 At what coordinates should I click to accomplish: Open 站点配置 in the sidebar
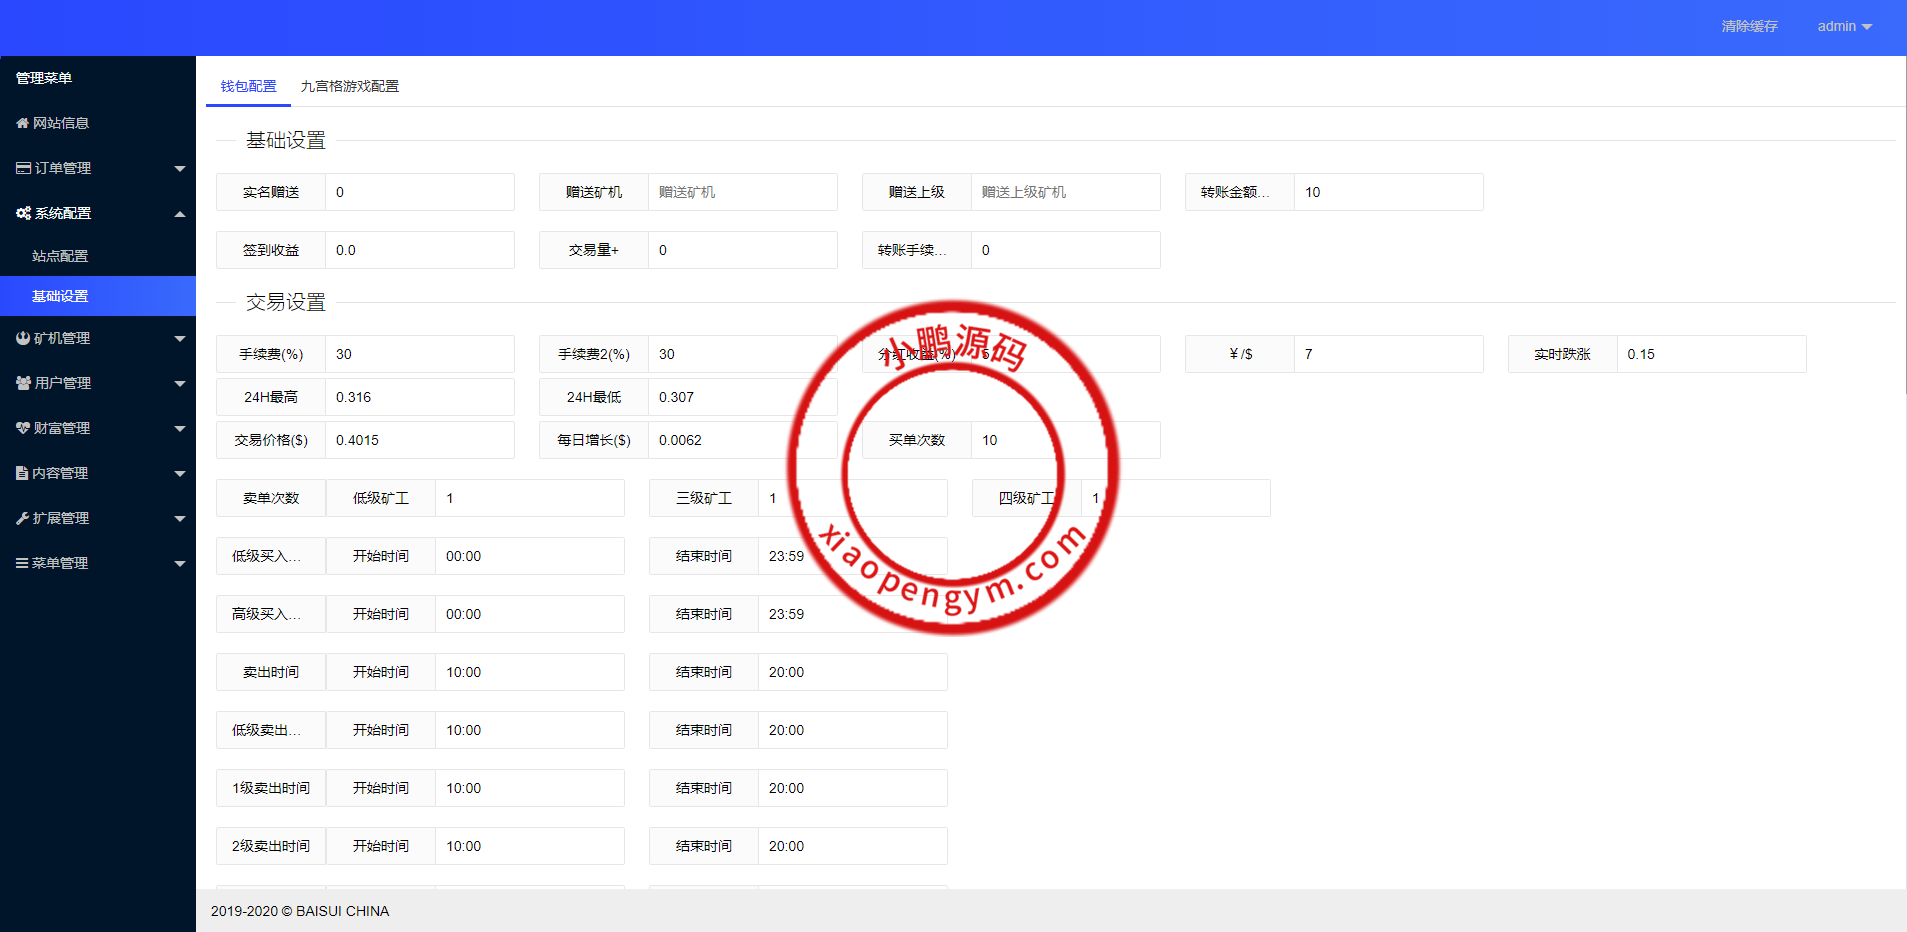[x=60, y=256]
